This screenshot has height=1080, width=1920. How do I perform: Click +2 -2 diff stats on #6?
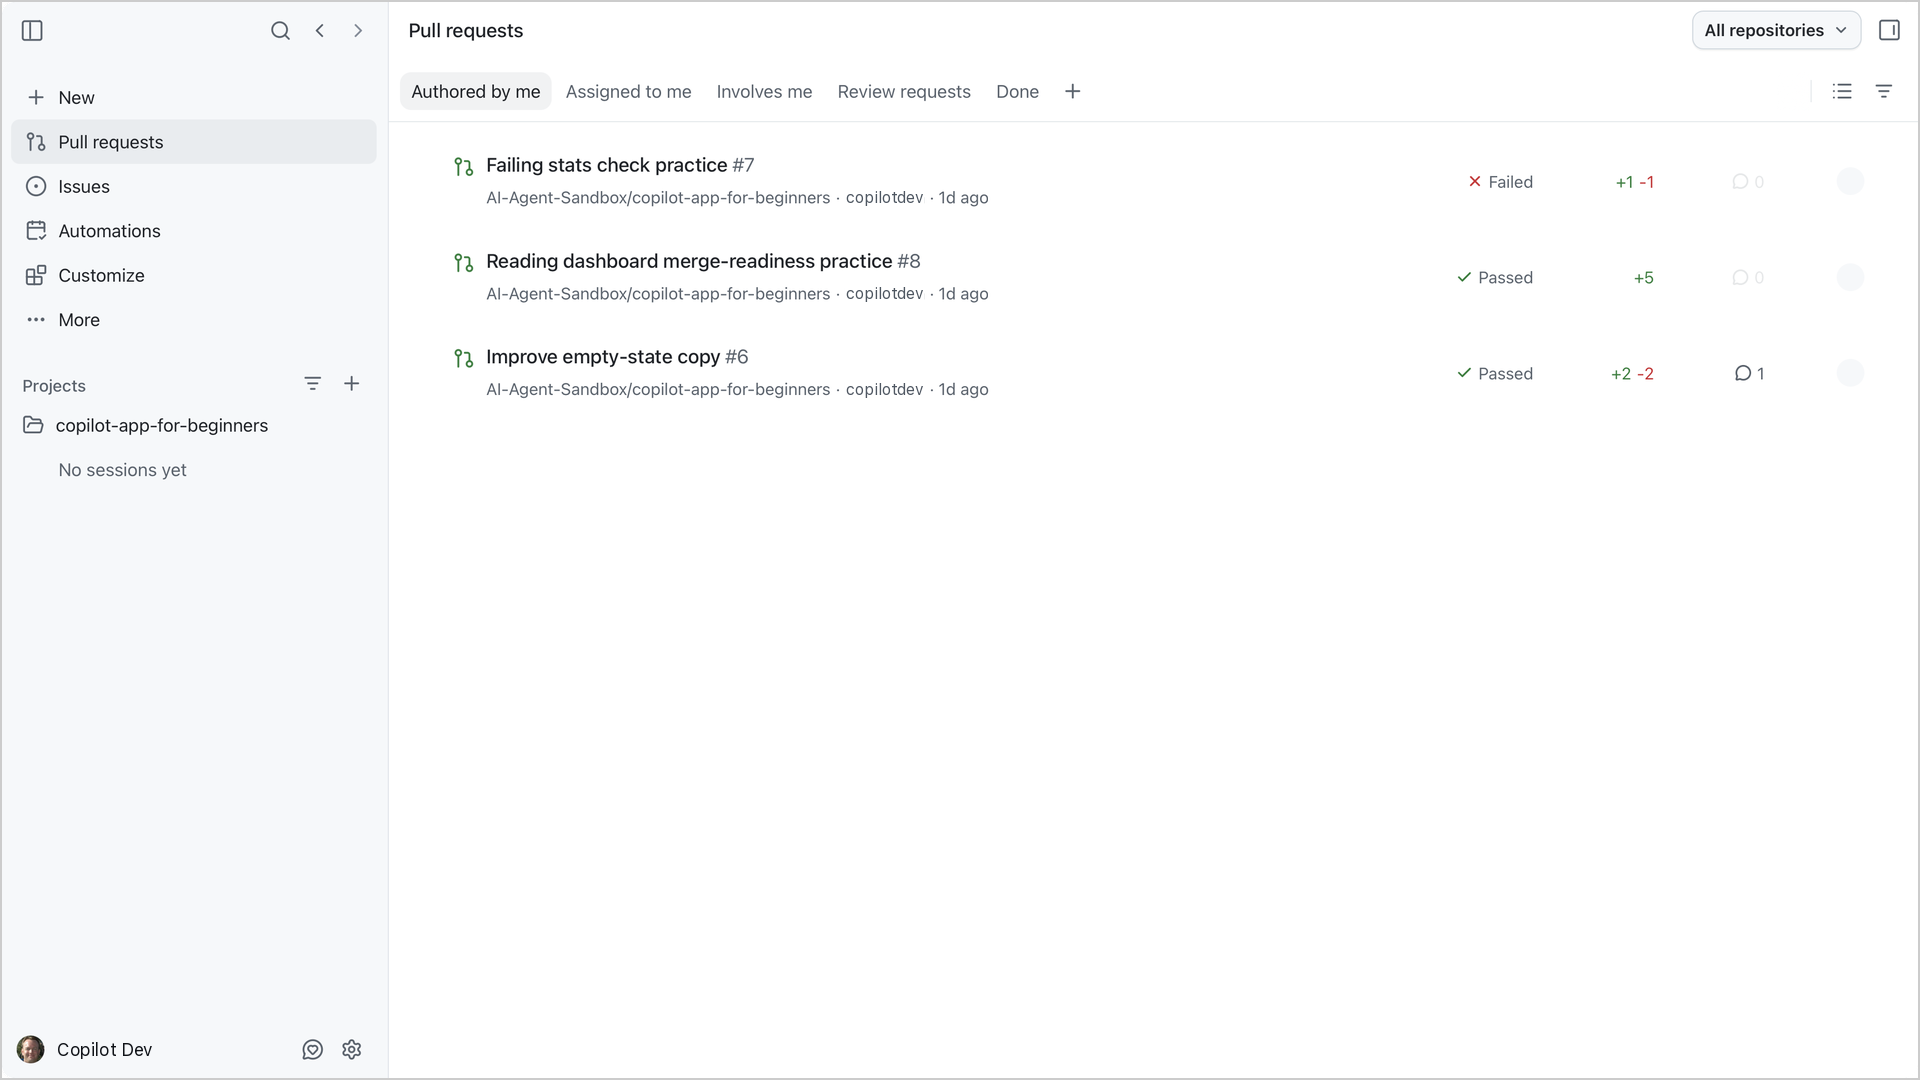[1632, 374]
